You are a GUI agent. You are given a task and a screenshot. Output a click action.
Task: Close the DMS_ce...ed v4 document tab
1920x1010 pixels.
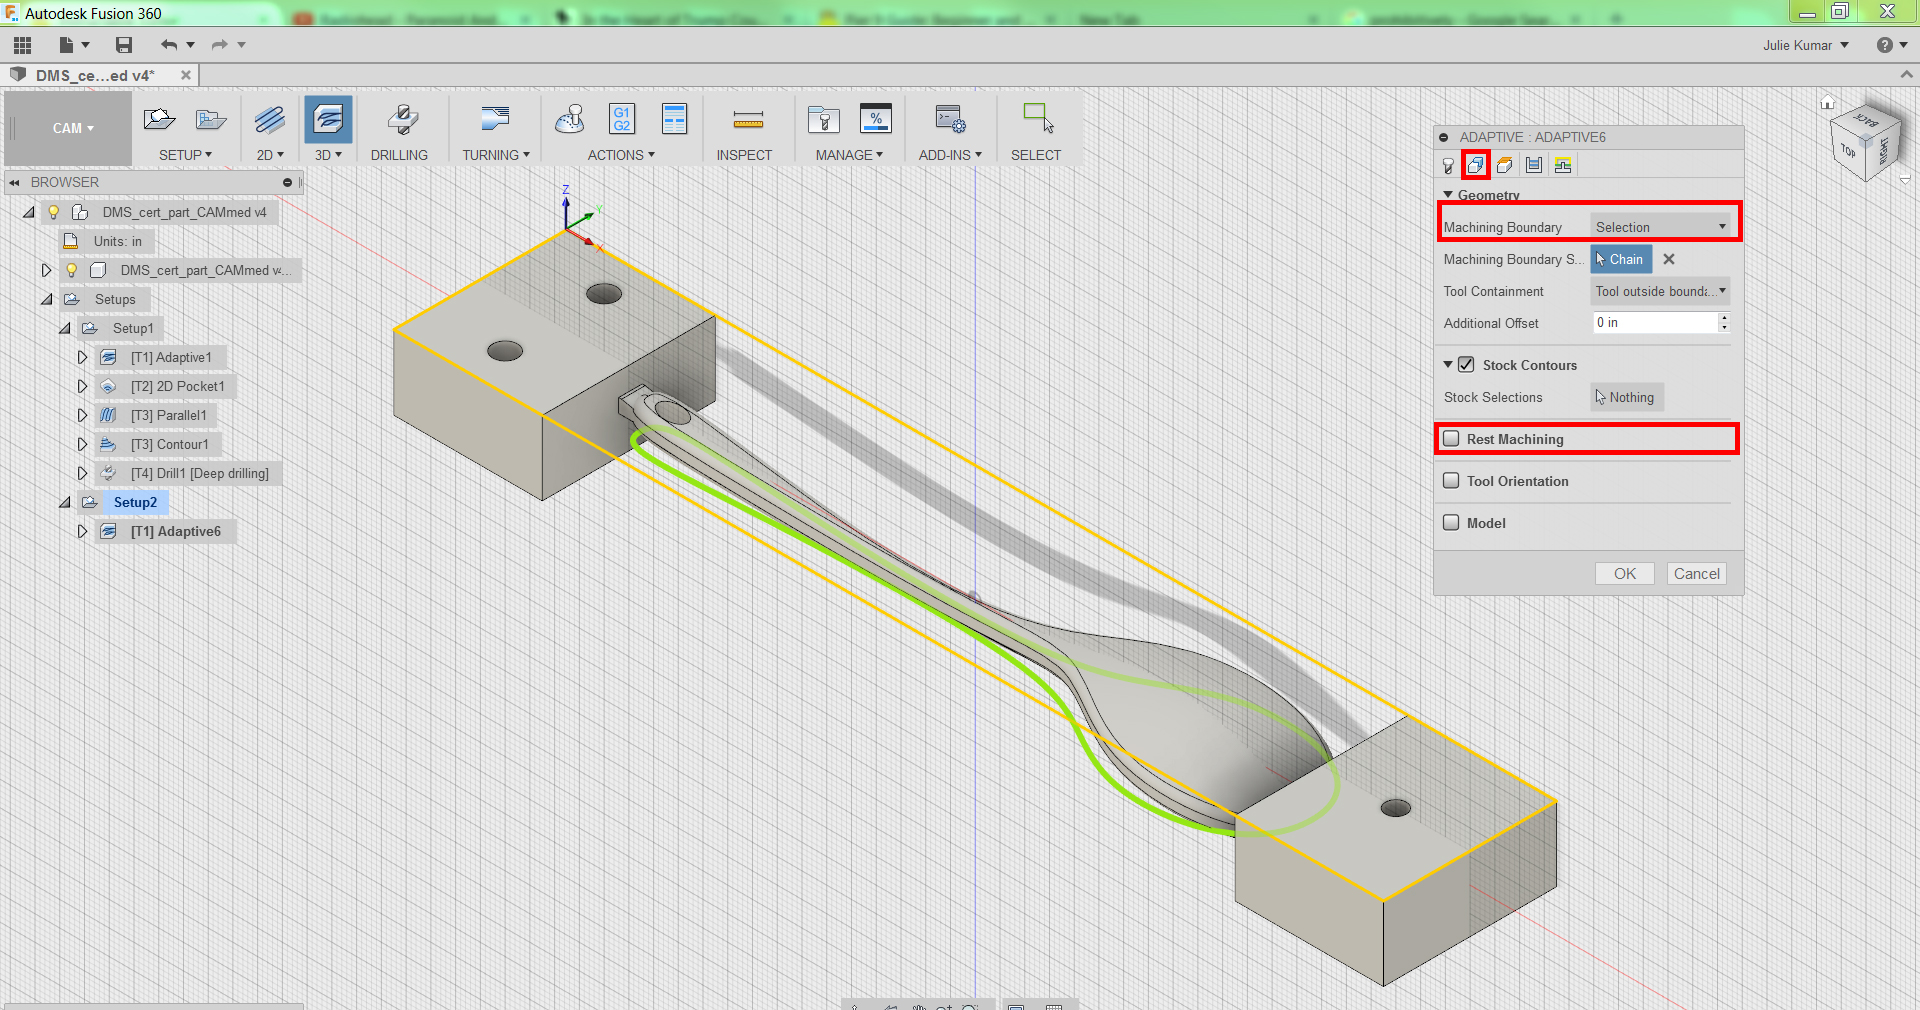pyautogui.click(x=186, y=75)
